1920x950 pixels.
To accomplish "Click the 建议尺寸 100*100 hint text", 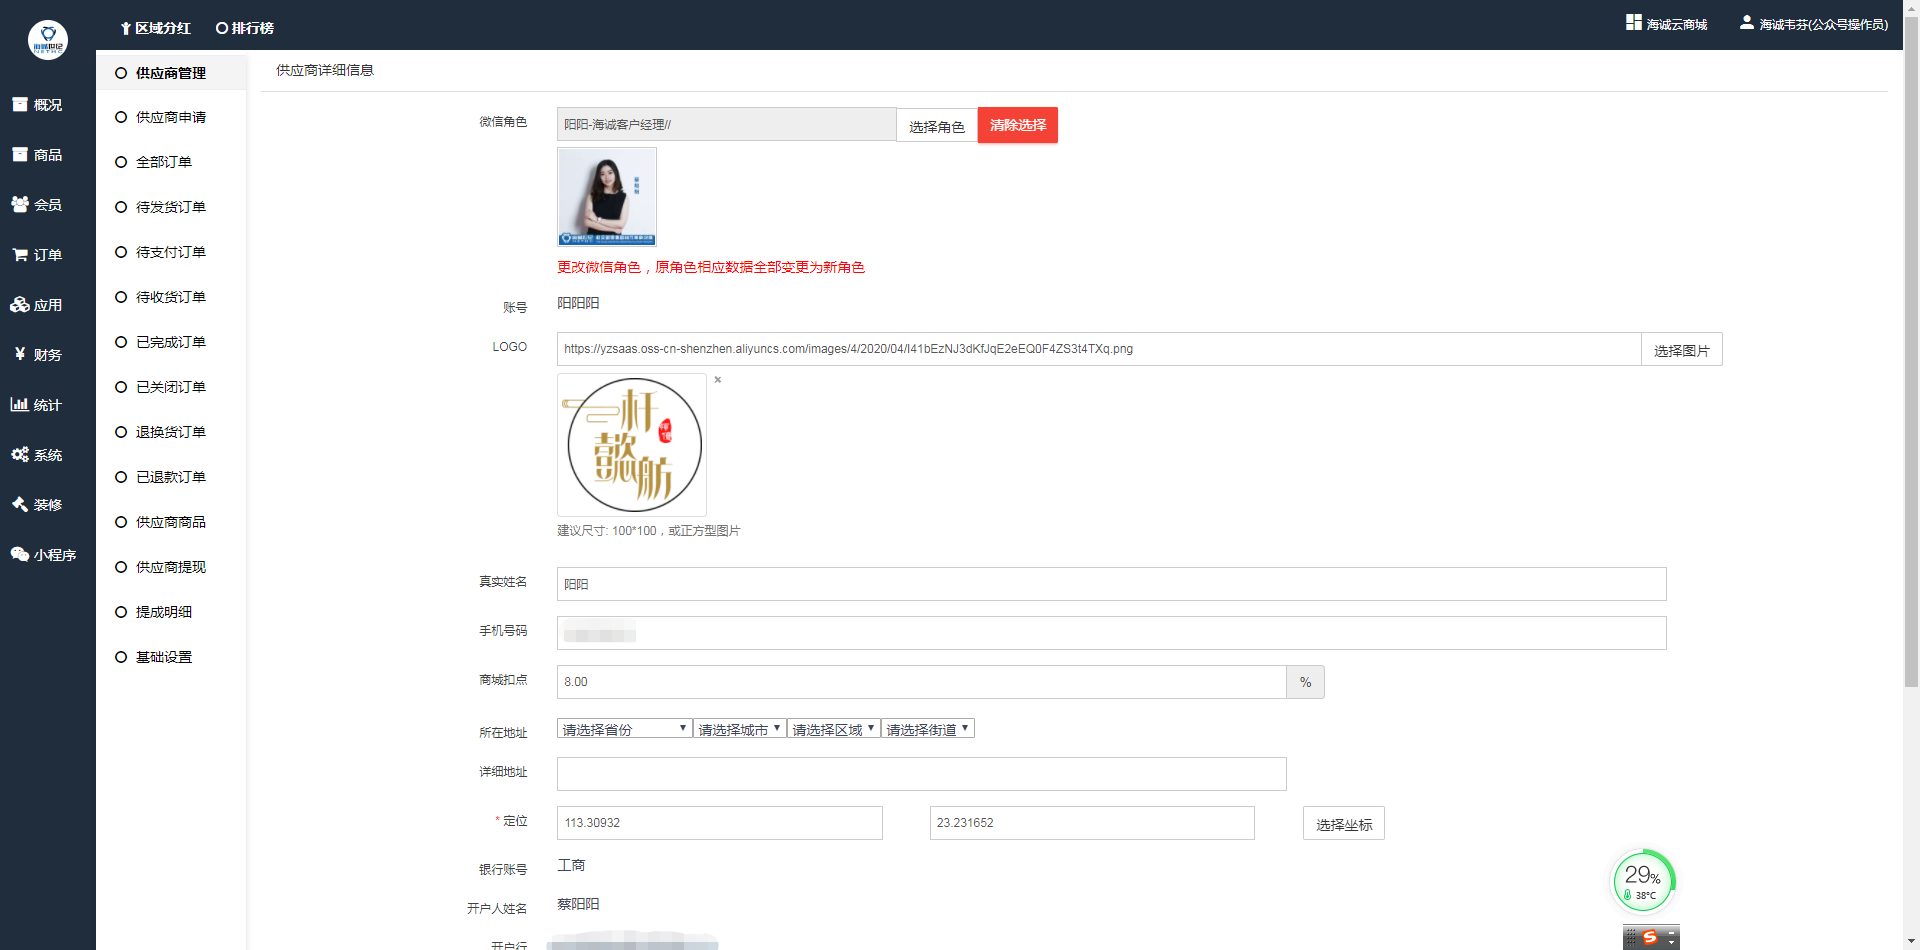I will (x=649, y=531).
